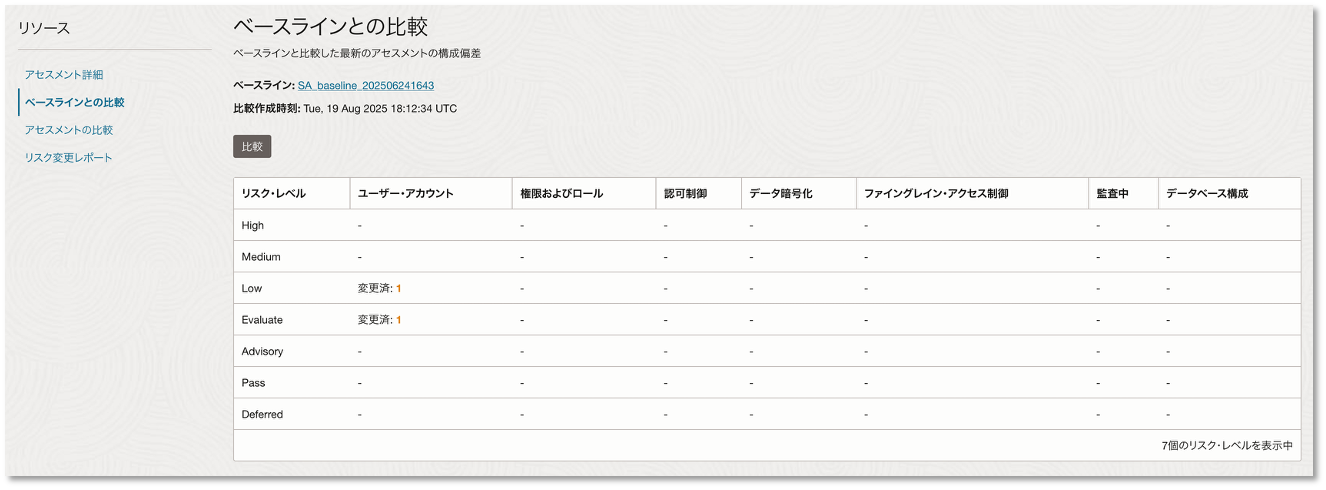Select the Advisory risk level row label
Screen dimensions: 1326x490
click(262, 352)
